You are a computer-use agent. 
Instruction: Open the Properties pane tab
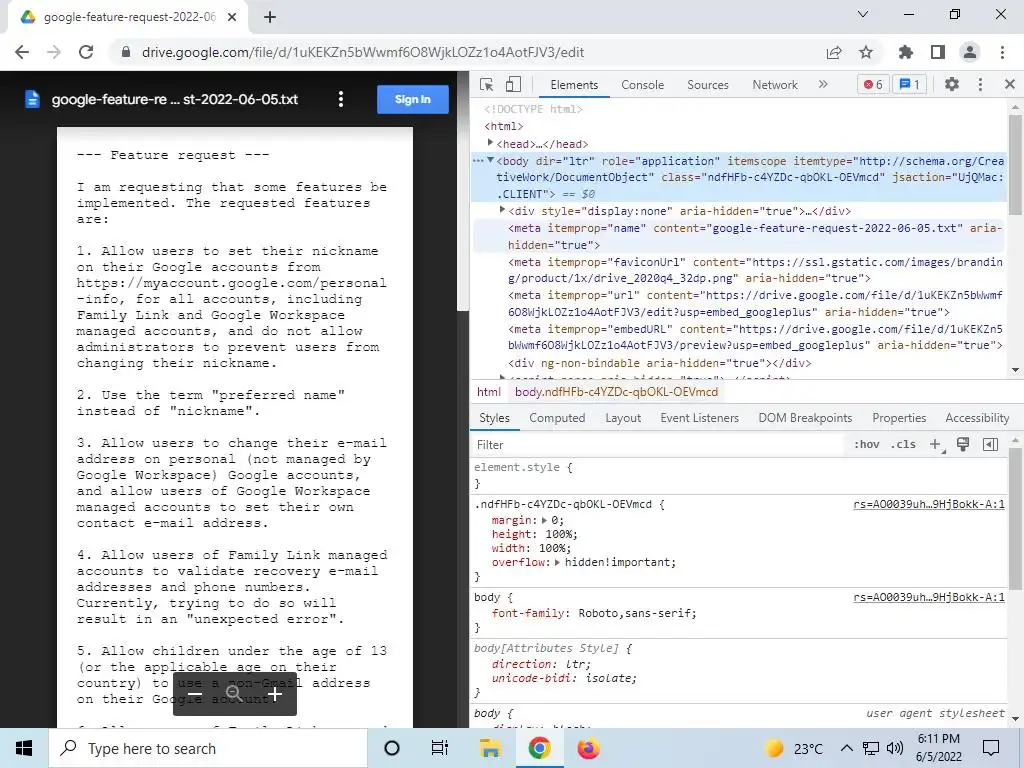point(899,418)
